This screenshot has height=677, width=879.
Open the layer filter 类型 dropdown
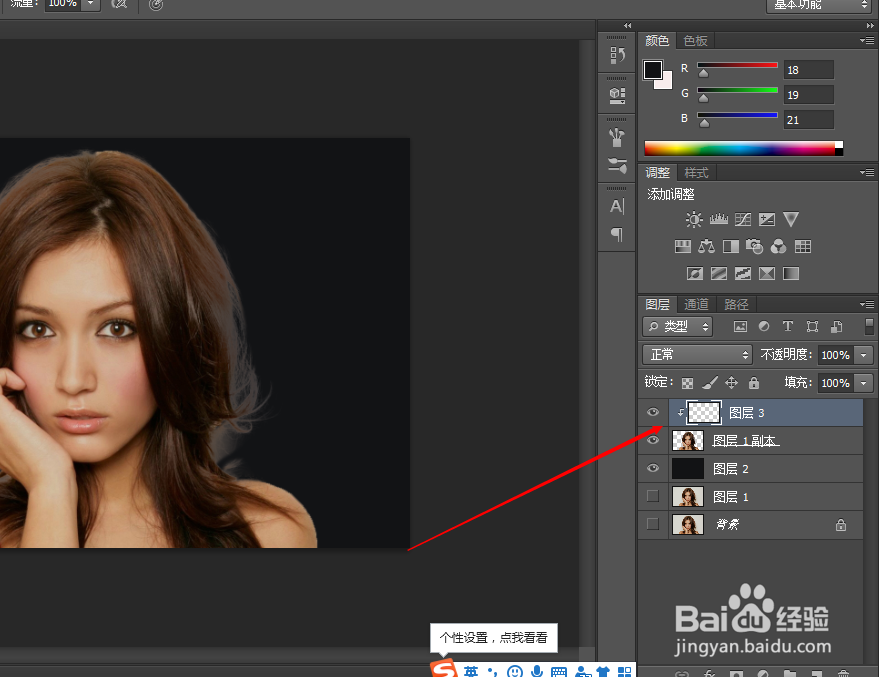coord(678,326)
